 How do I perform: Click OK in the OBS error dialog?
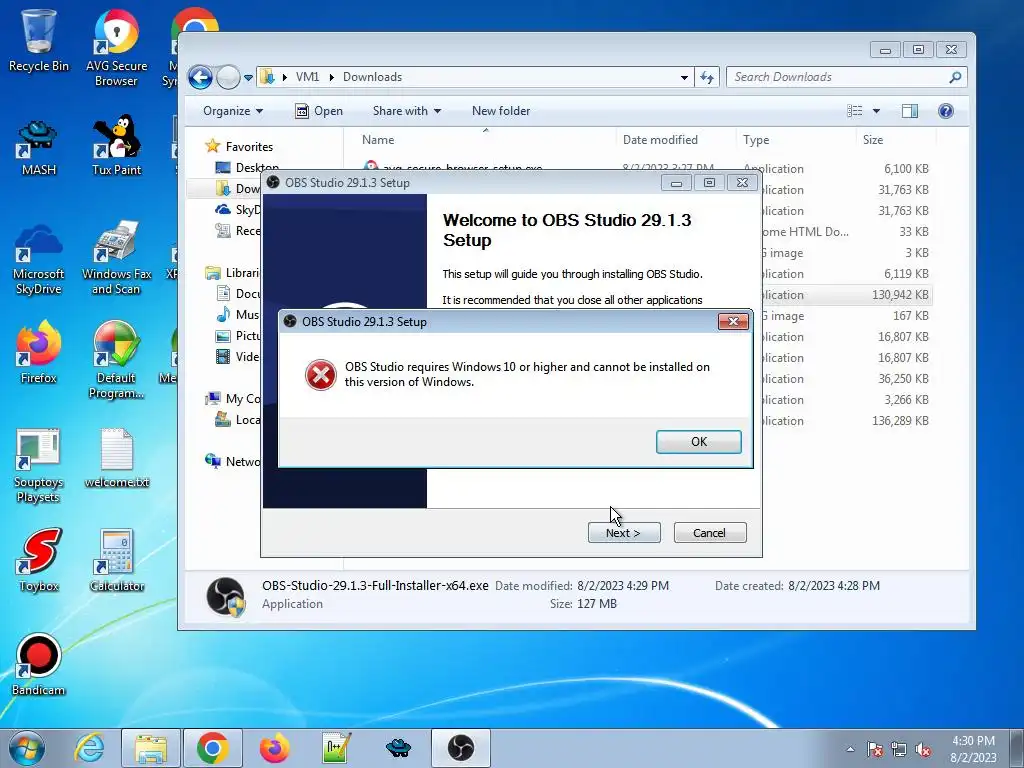pos(698,441)
